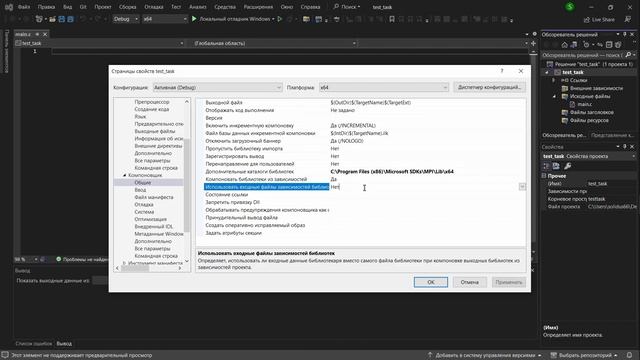Open the Конфигурация combo box in the dialog
This screenshot has width=640, height=360.
click(x=217, y=87)
